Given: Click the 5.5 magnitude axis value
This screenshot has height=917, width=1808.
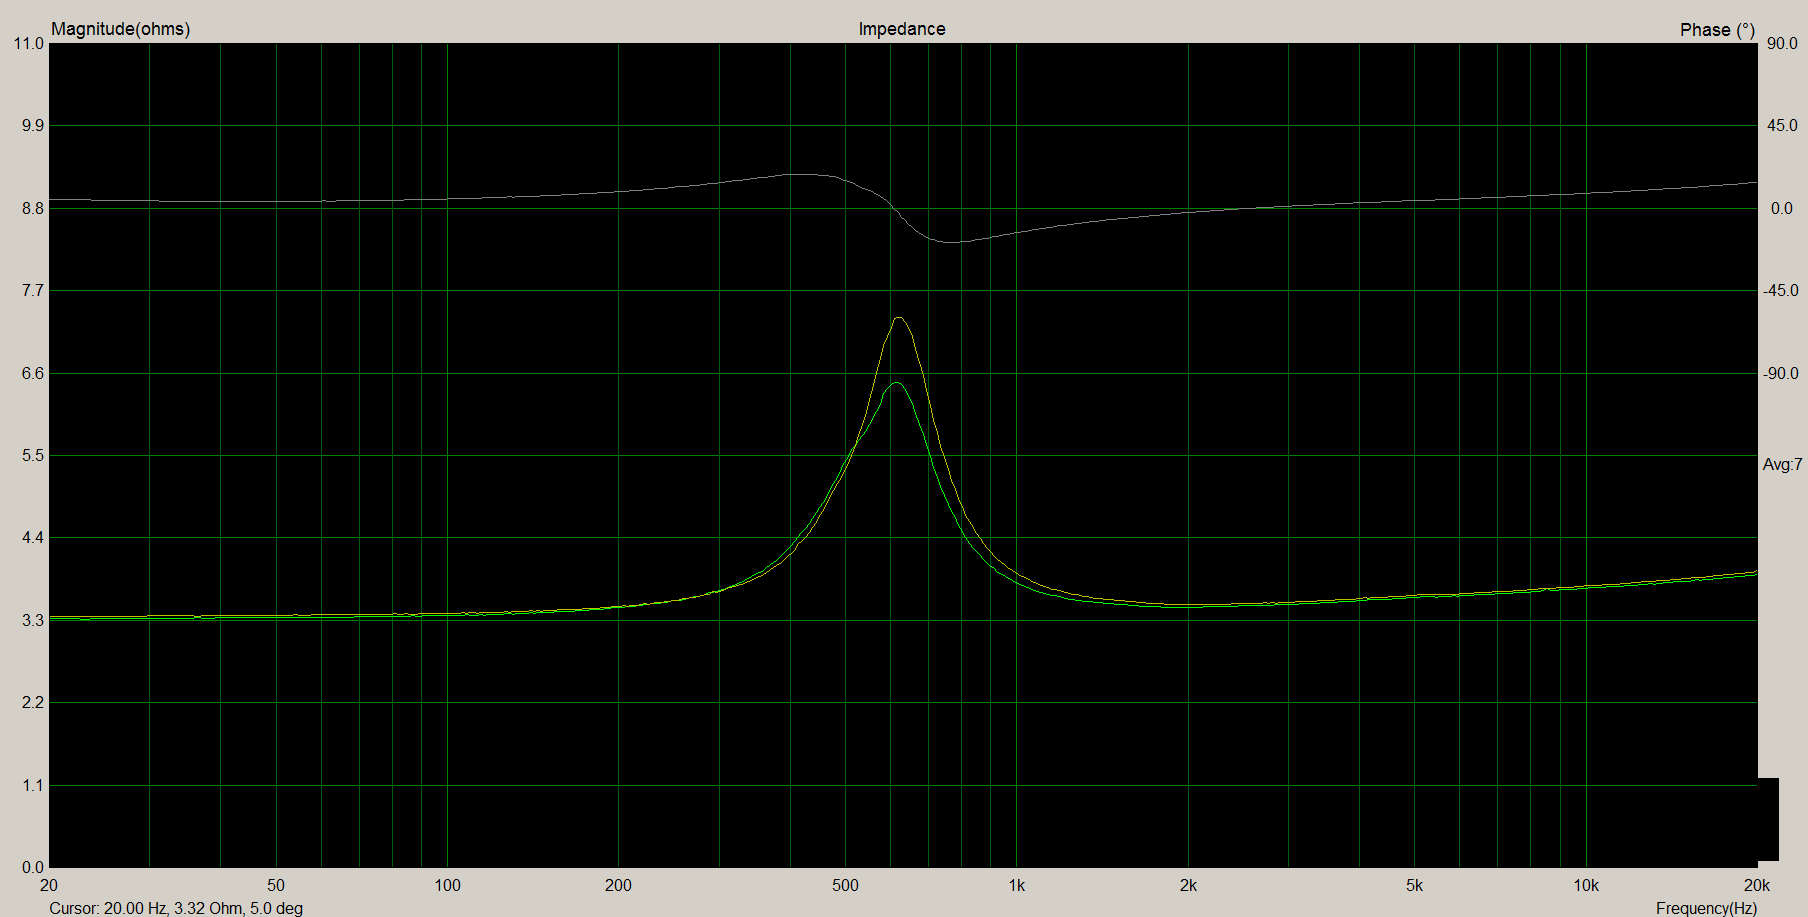Looking at the screenshot, I should [33, 455].
